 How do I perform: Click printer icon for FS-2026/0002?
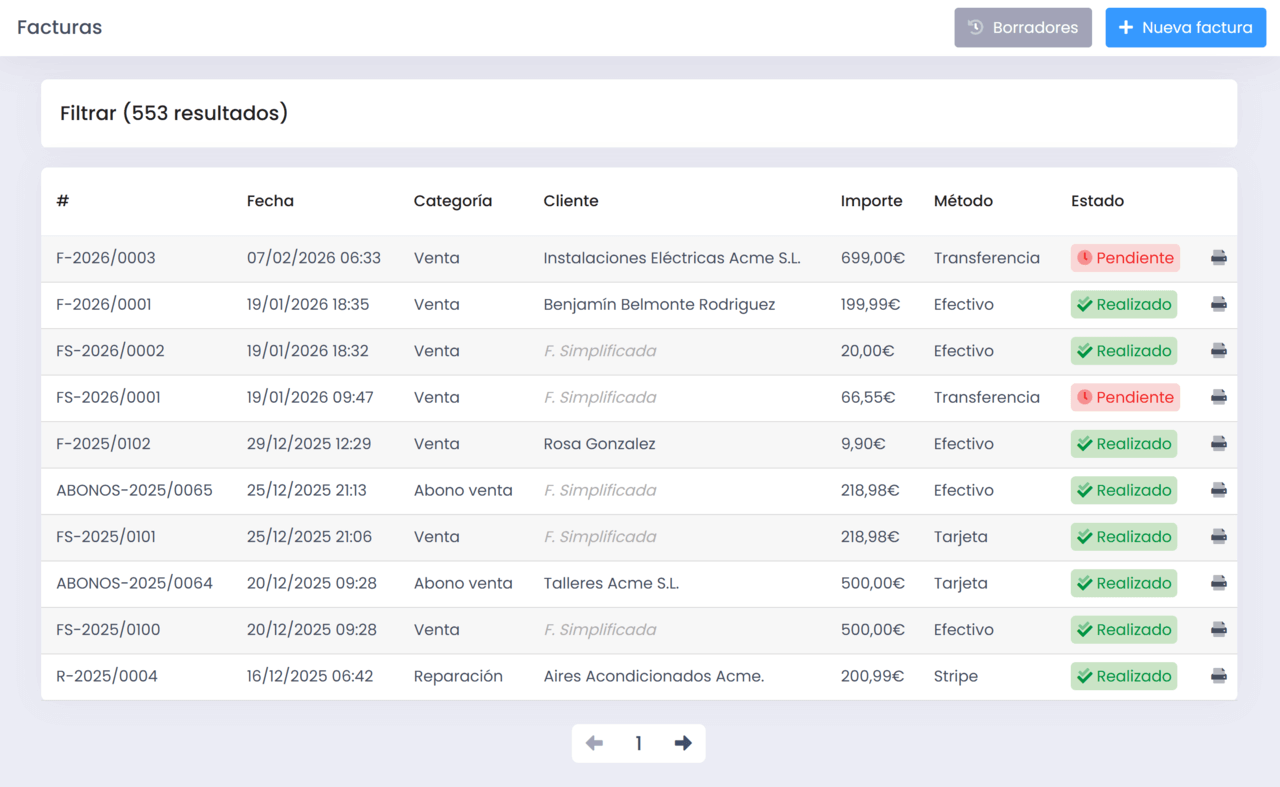(1218, 351)
